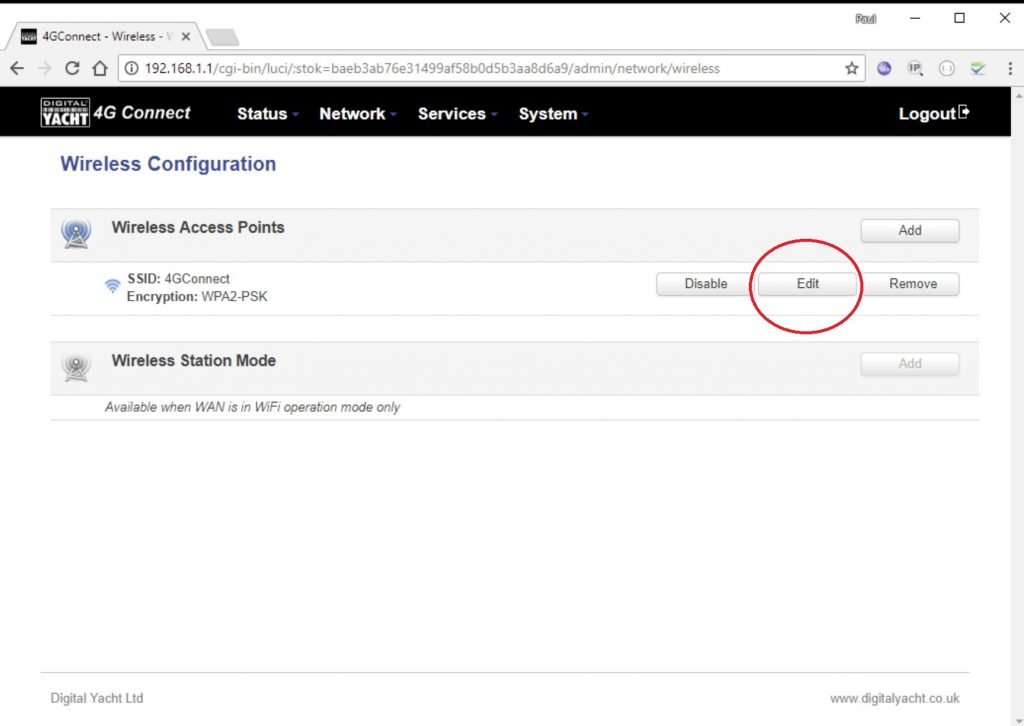Screen dimensions: 1024x726
Task: Click the site information icon in address bar
Action: tap(131, 69)
